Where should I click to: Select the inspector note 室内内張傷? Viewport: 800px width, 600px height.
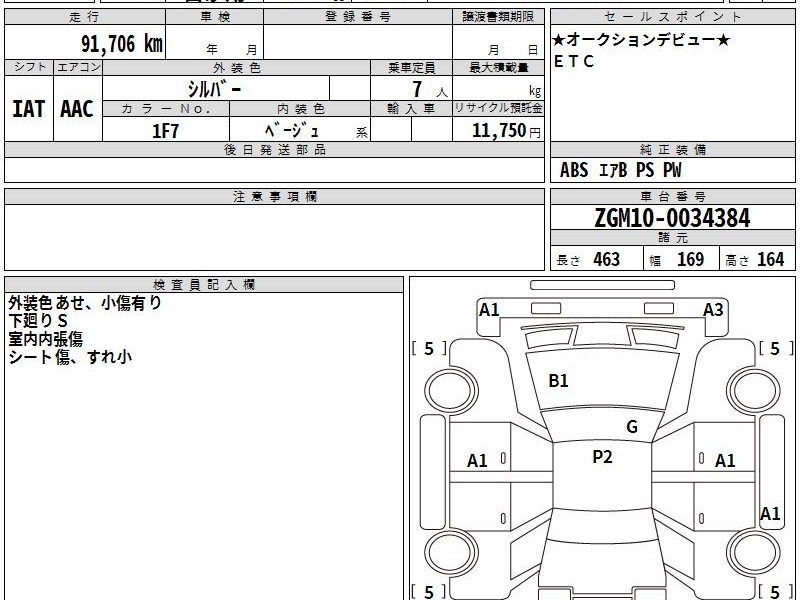point(45,339)
